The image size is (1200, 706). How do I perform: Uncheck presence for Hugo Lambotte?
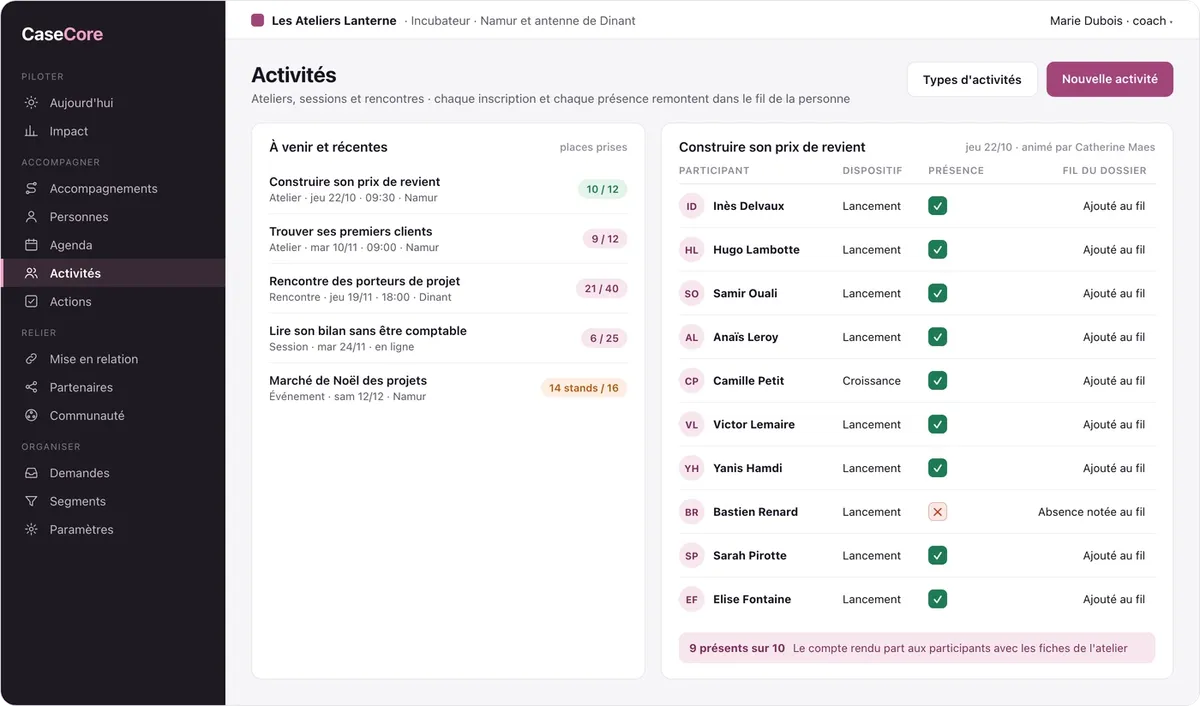coord(937,250)
